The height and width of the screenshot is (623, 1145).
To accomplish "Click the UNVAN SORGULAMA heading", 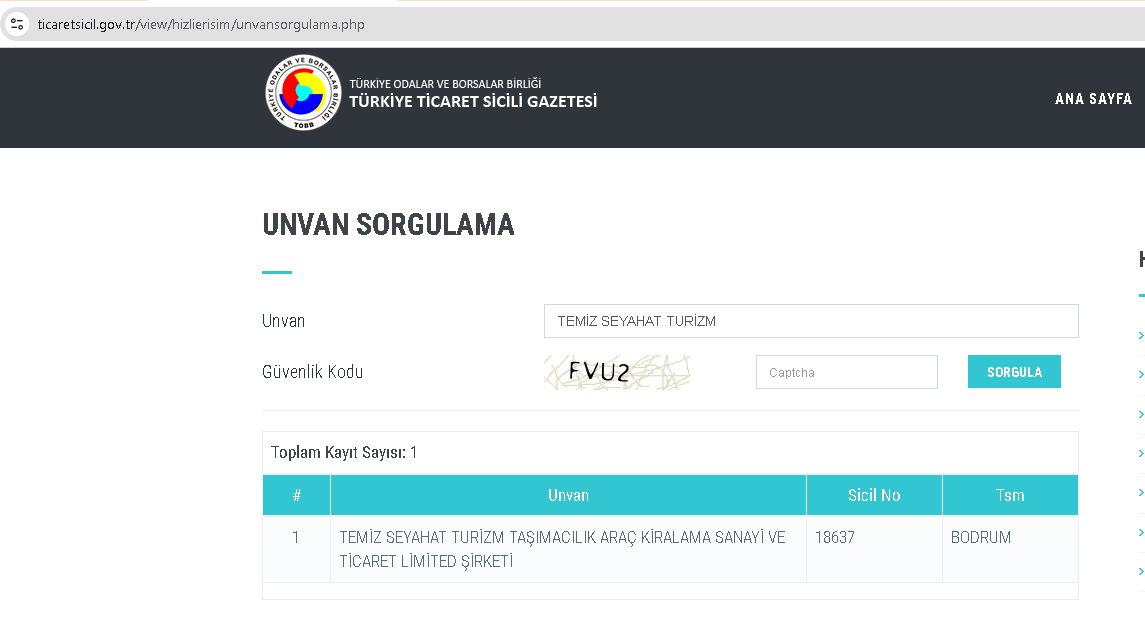I will click(x=388, y=225).
